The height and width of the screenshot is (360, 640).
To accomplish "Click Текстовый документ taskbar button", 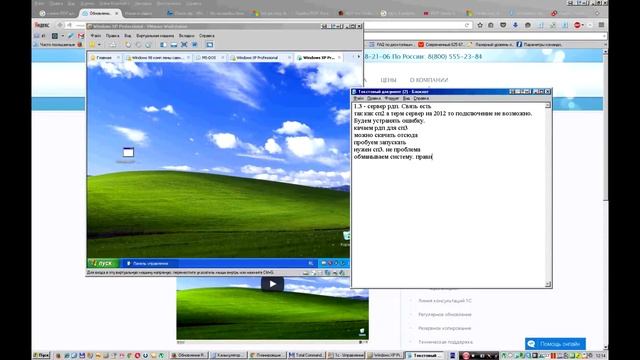I will pos(425,356).
